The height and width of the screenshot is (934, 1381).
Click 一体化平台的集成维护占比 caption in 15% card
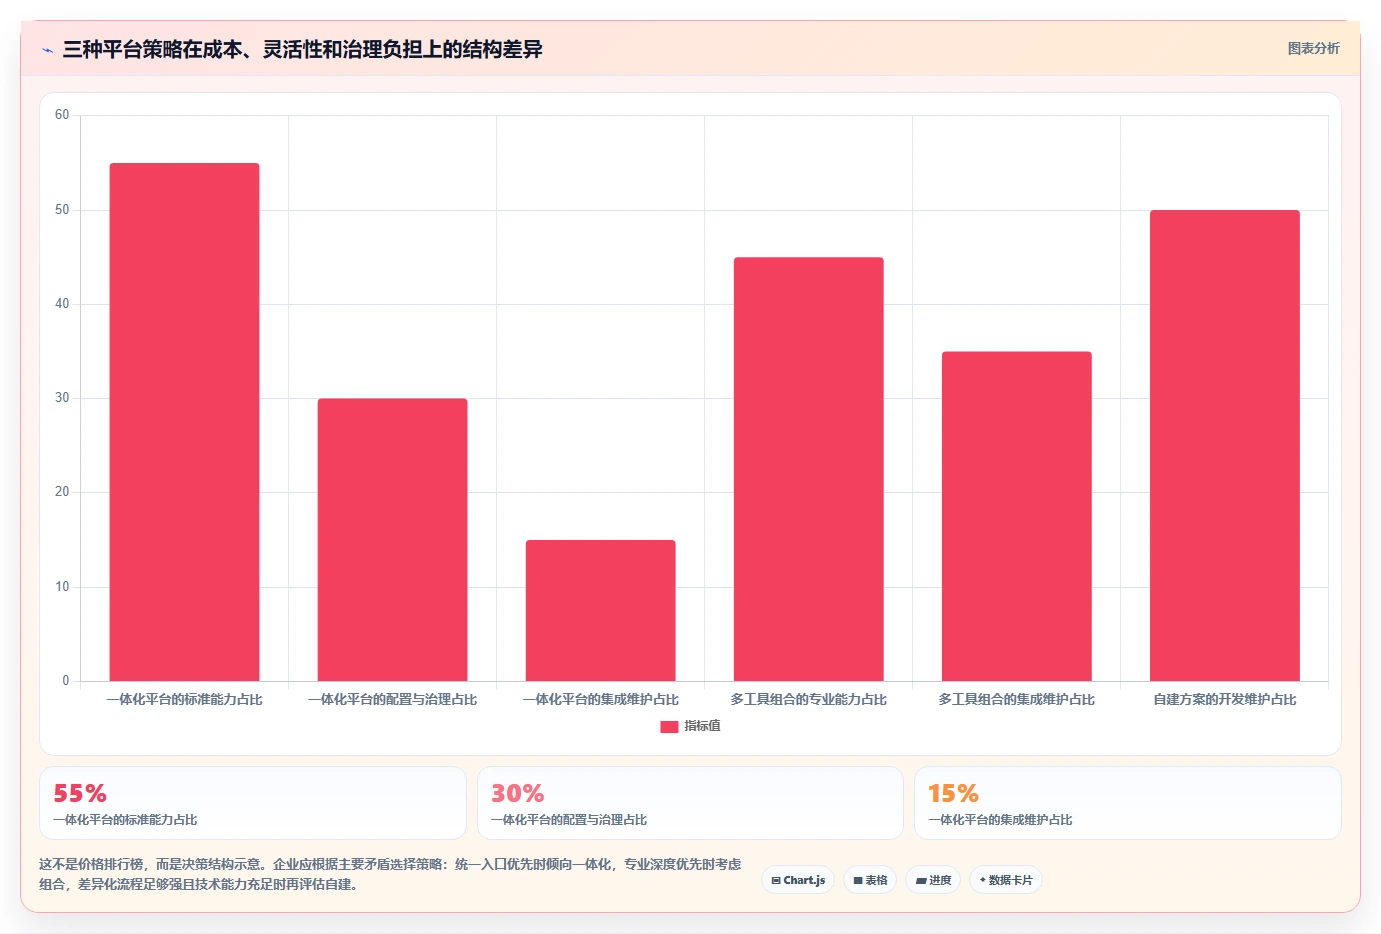click(1000, 820)
